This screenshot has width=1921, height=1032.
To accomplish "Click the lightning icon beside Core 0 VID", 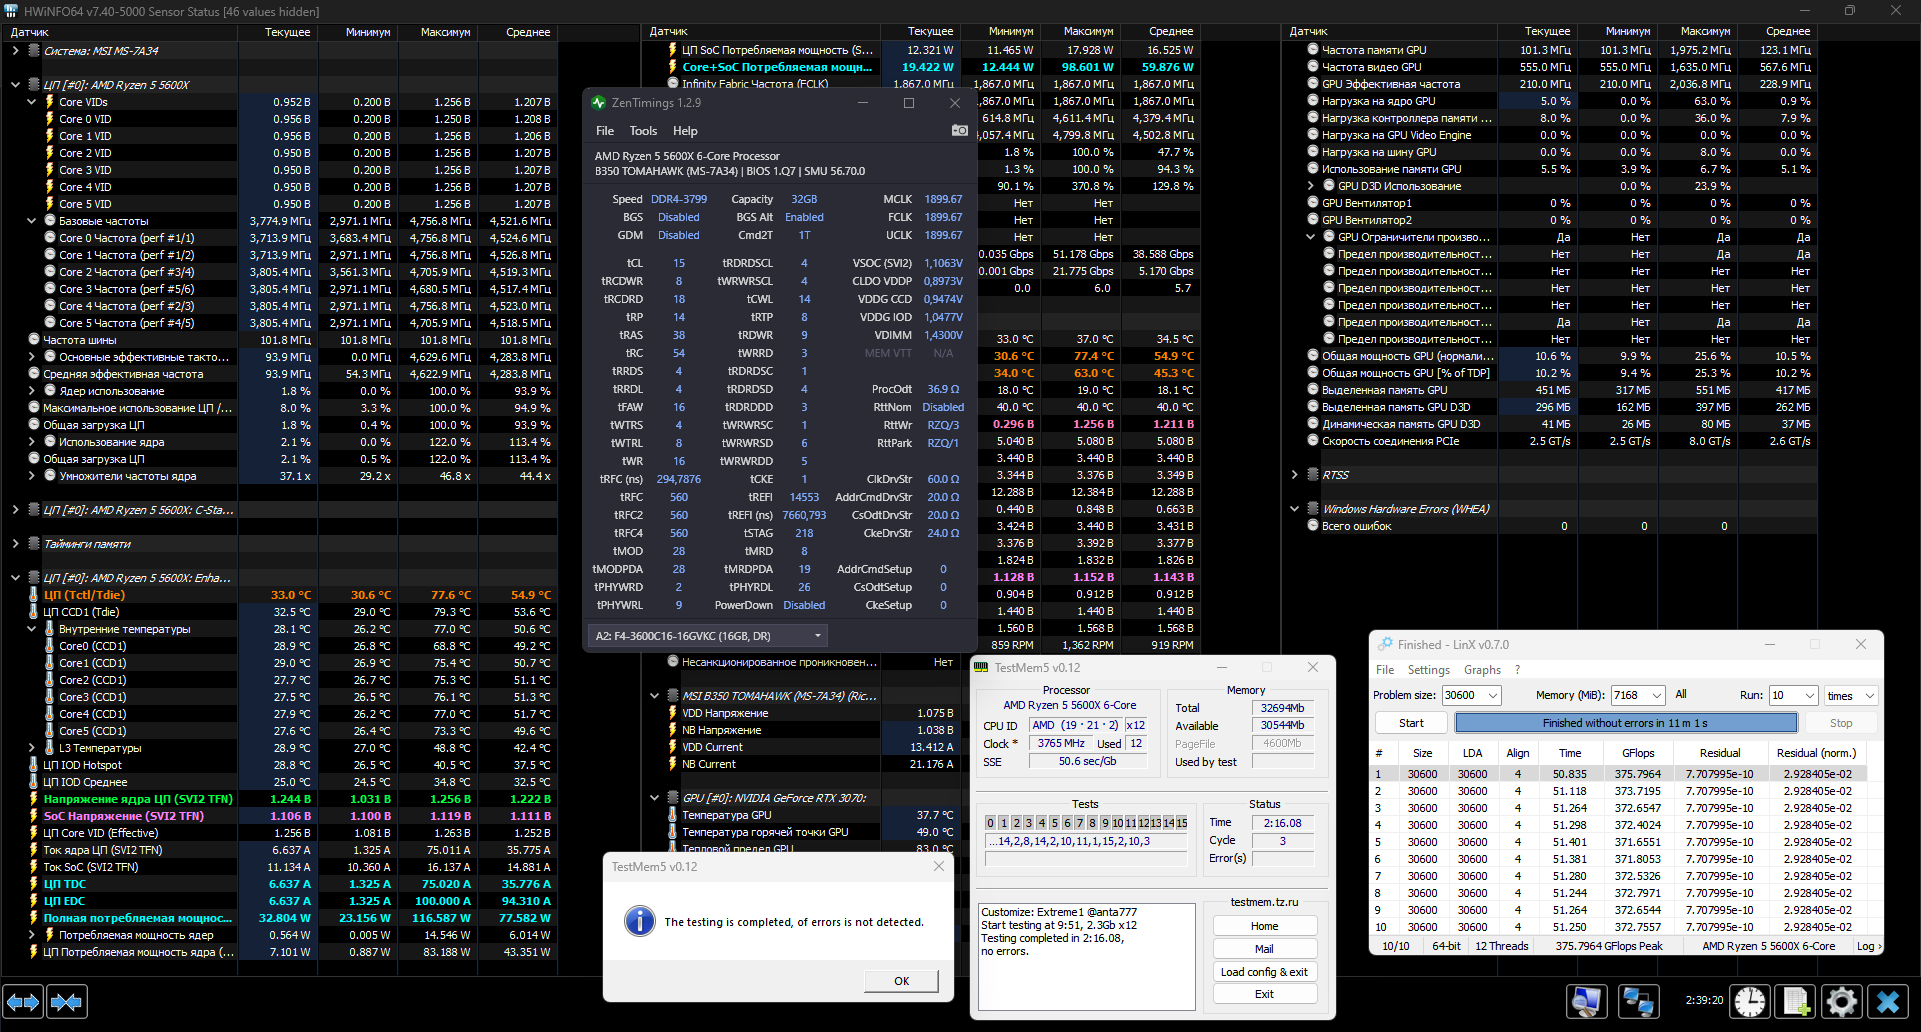I will [x=49, y=119].
